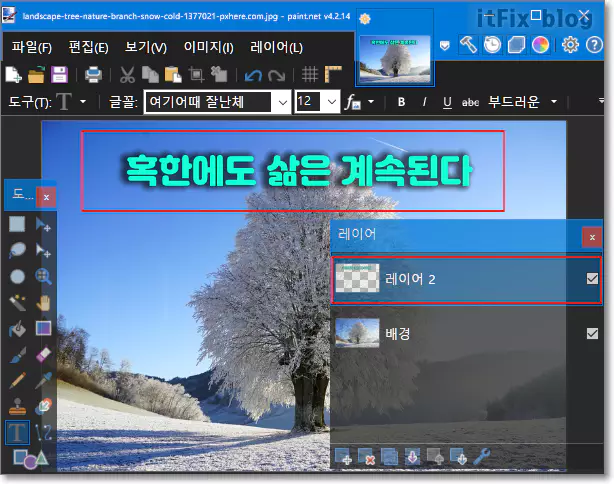The width and height of the screenshot is (614, 484).
Task: Expand the 부드러운 antialiasing dropdown
Action: [x=554, y=102]
